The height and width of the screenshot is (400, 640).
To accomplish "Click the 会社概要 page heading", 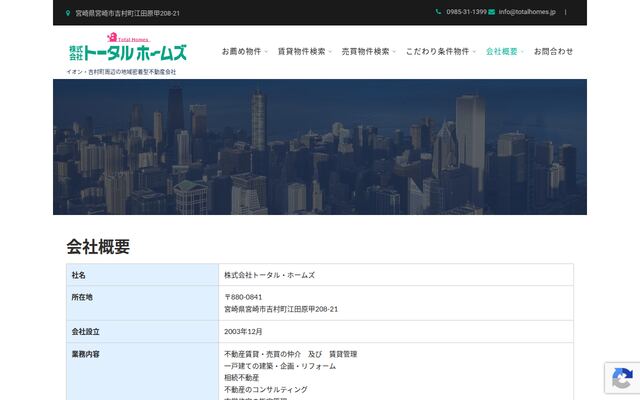I will 98,247.
